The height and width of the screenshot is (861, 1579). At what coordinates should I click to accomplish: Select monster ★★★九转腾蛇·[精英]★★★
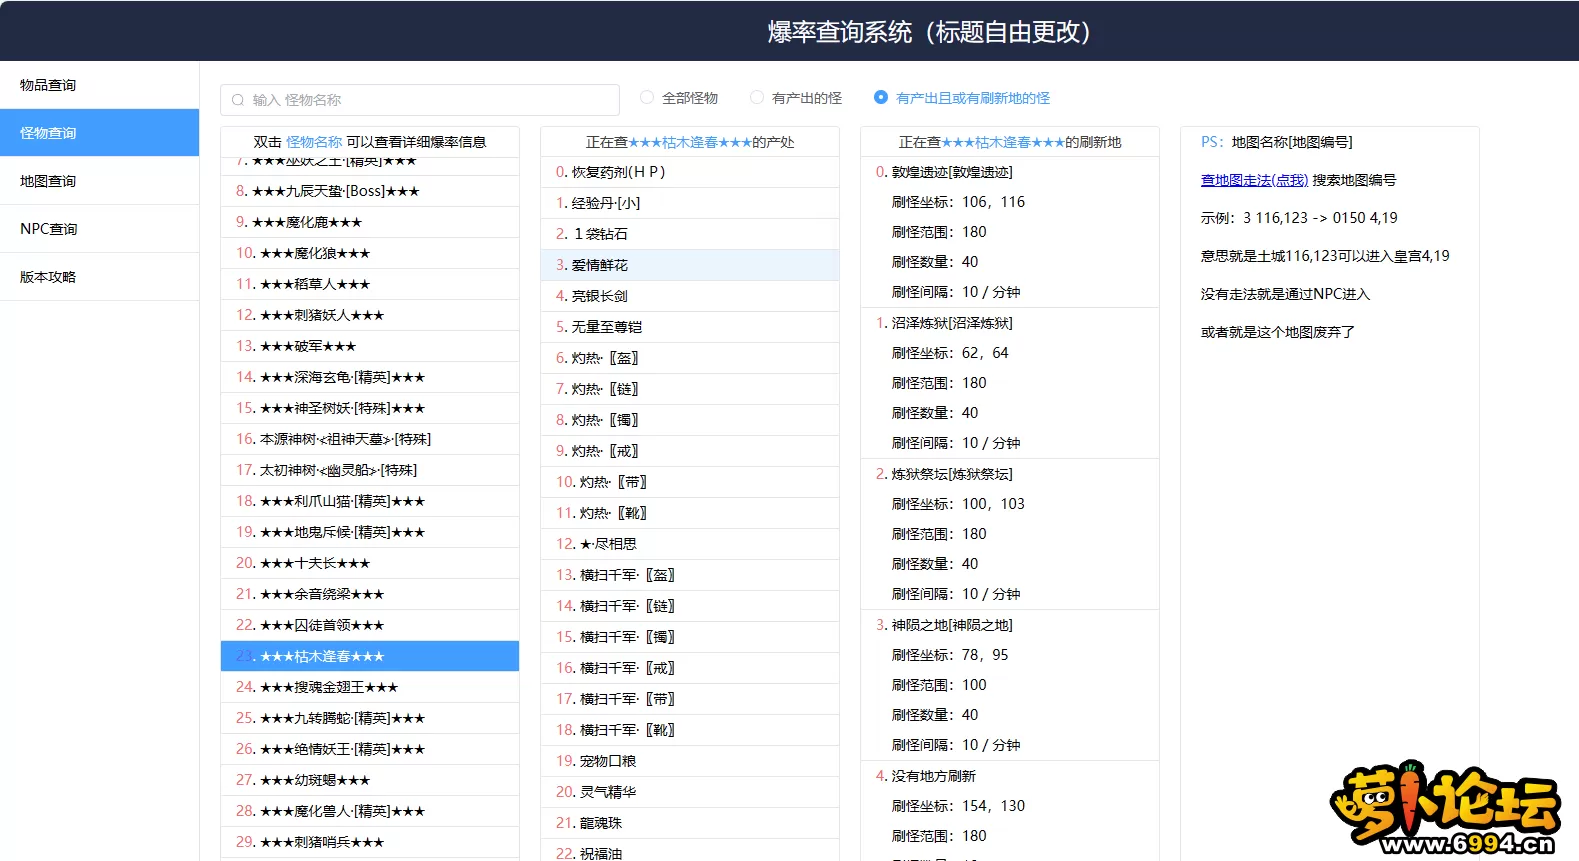click(370, 718)
